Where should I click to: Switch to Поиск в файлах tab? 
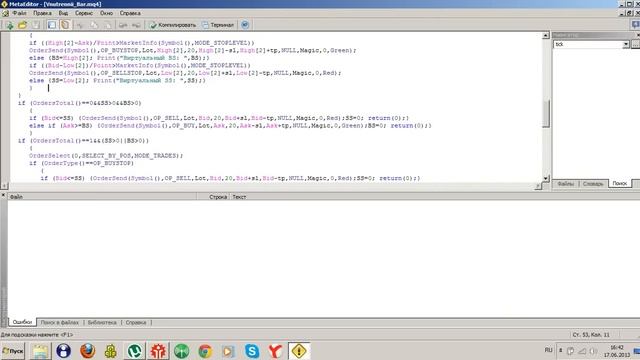tap(60, 322)
